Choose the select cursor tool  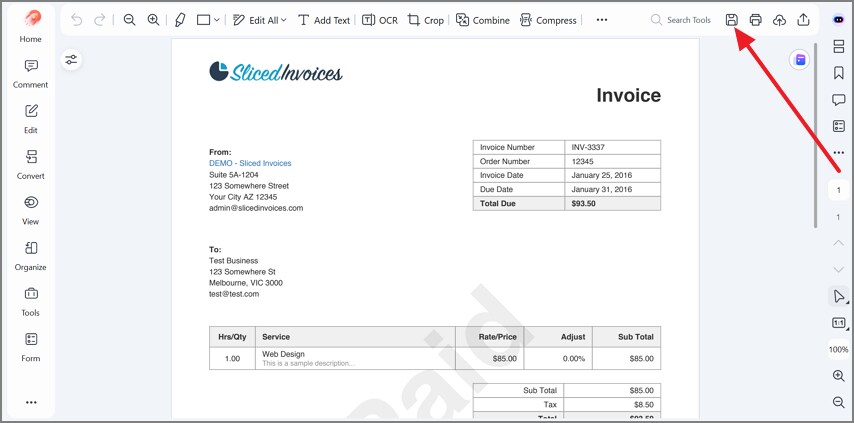coord(839,296)
